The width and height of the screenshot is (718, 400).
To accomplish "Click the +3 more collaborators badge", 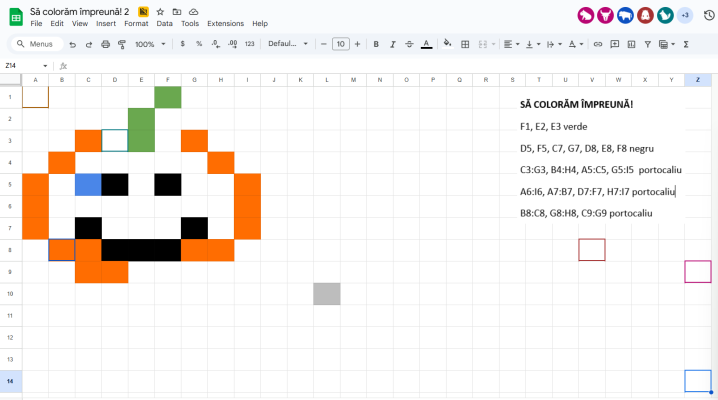I will pos(685,15).
